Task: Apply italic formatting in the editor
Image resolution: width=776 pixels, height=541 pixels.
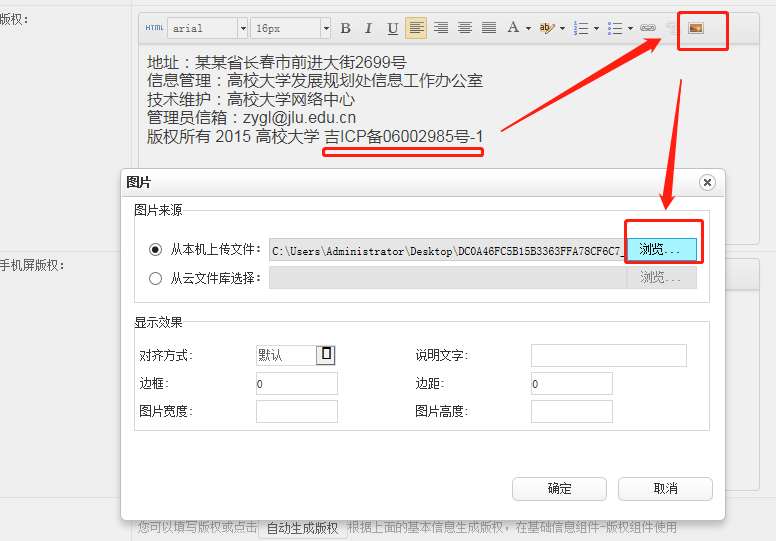Action: click(x=369, y=28)
